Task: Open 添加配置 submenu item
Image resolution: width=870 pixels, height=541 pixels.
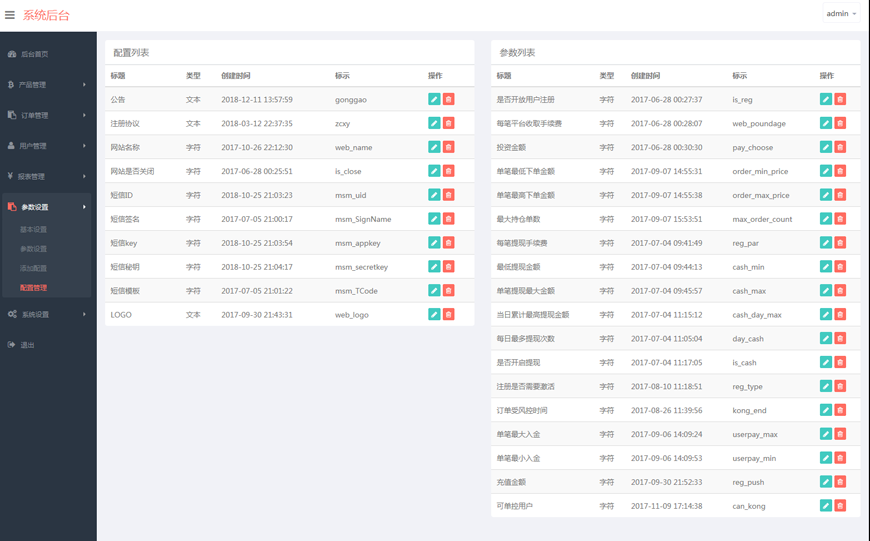Action: click(x=34, y=268)
